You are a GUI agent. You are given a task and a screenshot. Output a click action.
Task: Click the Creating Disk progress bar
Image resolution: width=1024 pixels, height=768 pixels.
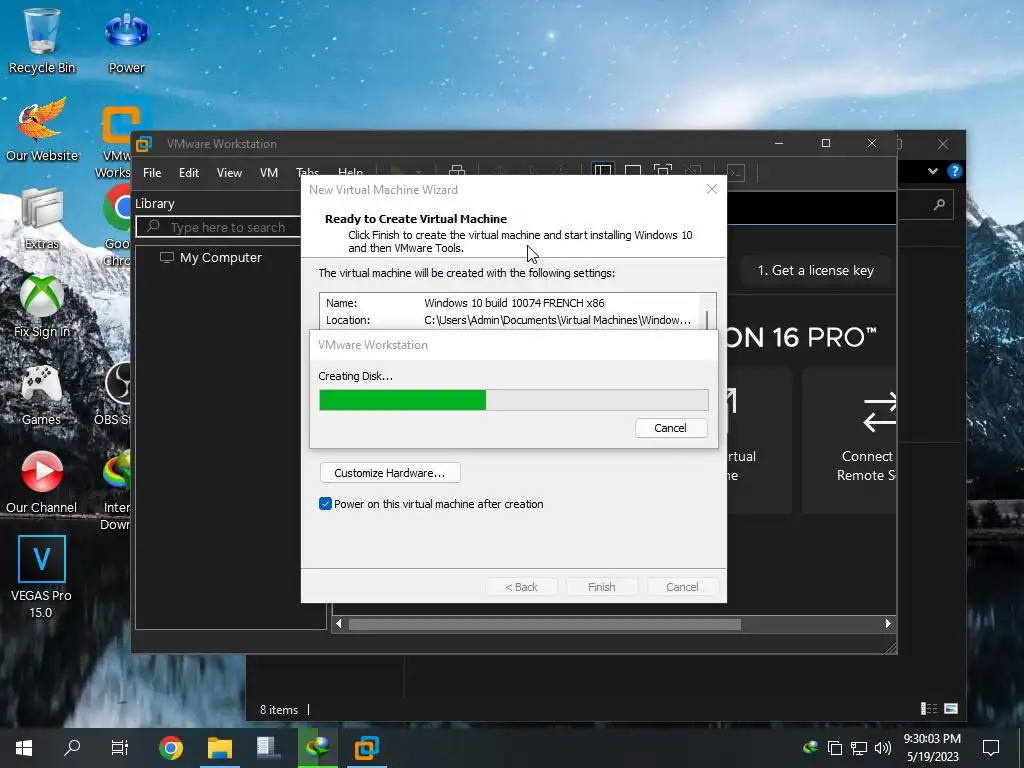(x=514, y=400)
